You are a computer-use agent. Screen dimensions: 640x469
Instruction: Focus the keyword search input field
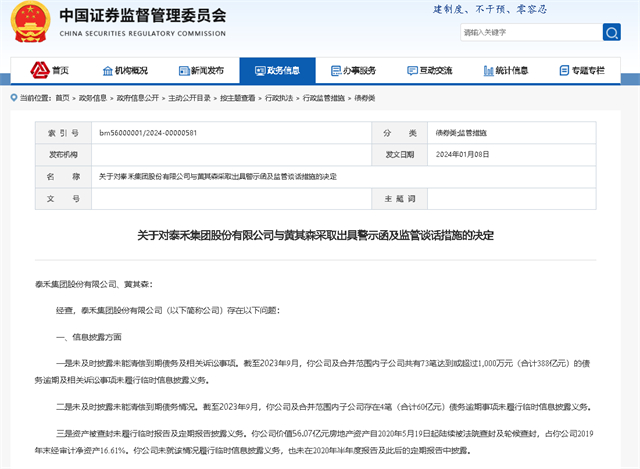point(531,32)
